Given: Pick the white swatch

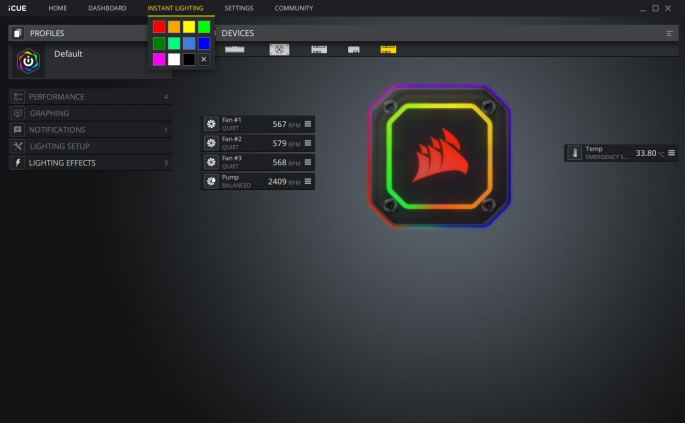Looking at the screenshot, I should pos(174,59).
